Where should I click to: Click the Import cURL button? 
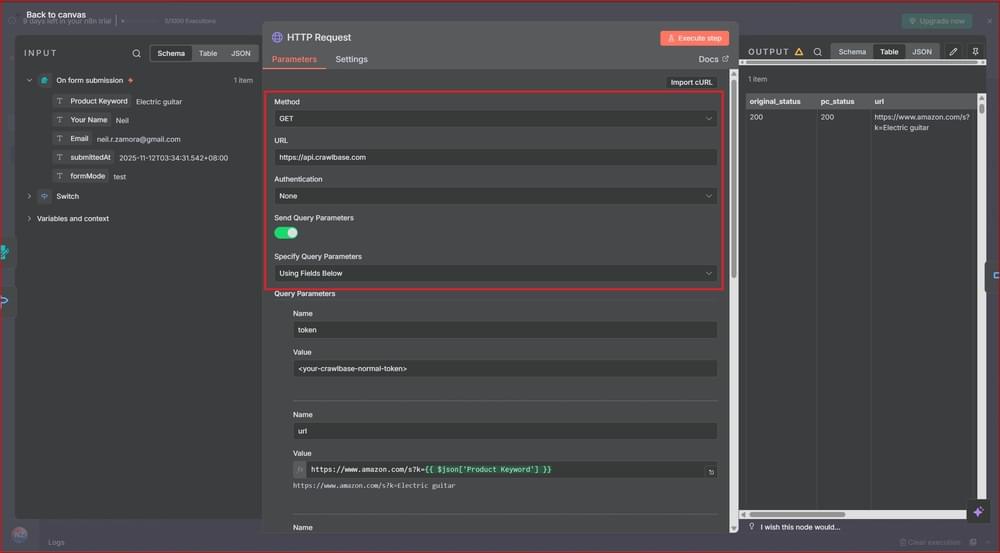692,82
